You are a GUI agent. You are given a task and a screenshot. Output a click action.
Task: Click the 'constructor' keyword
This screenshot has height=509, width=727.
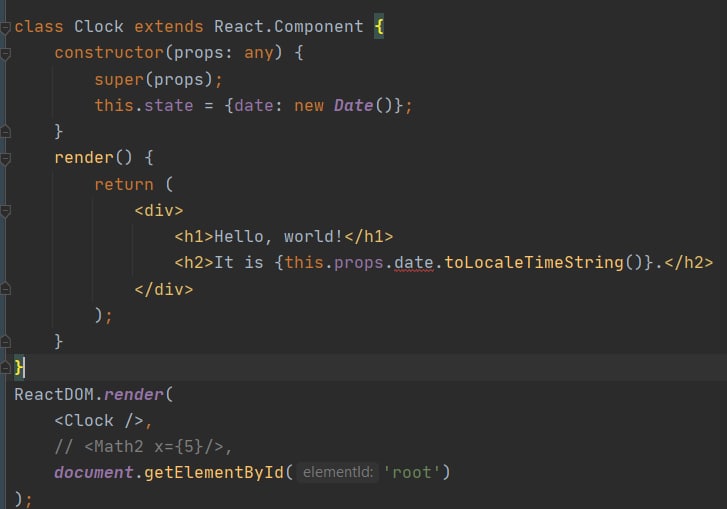pos(109,52)
